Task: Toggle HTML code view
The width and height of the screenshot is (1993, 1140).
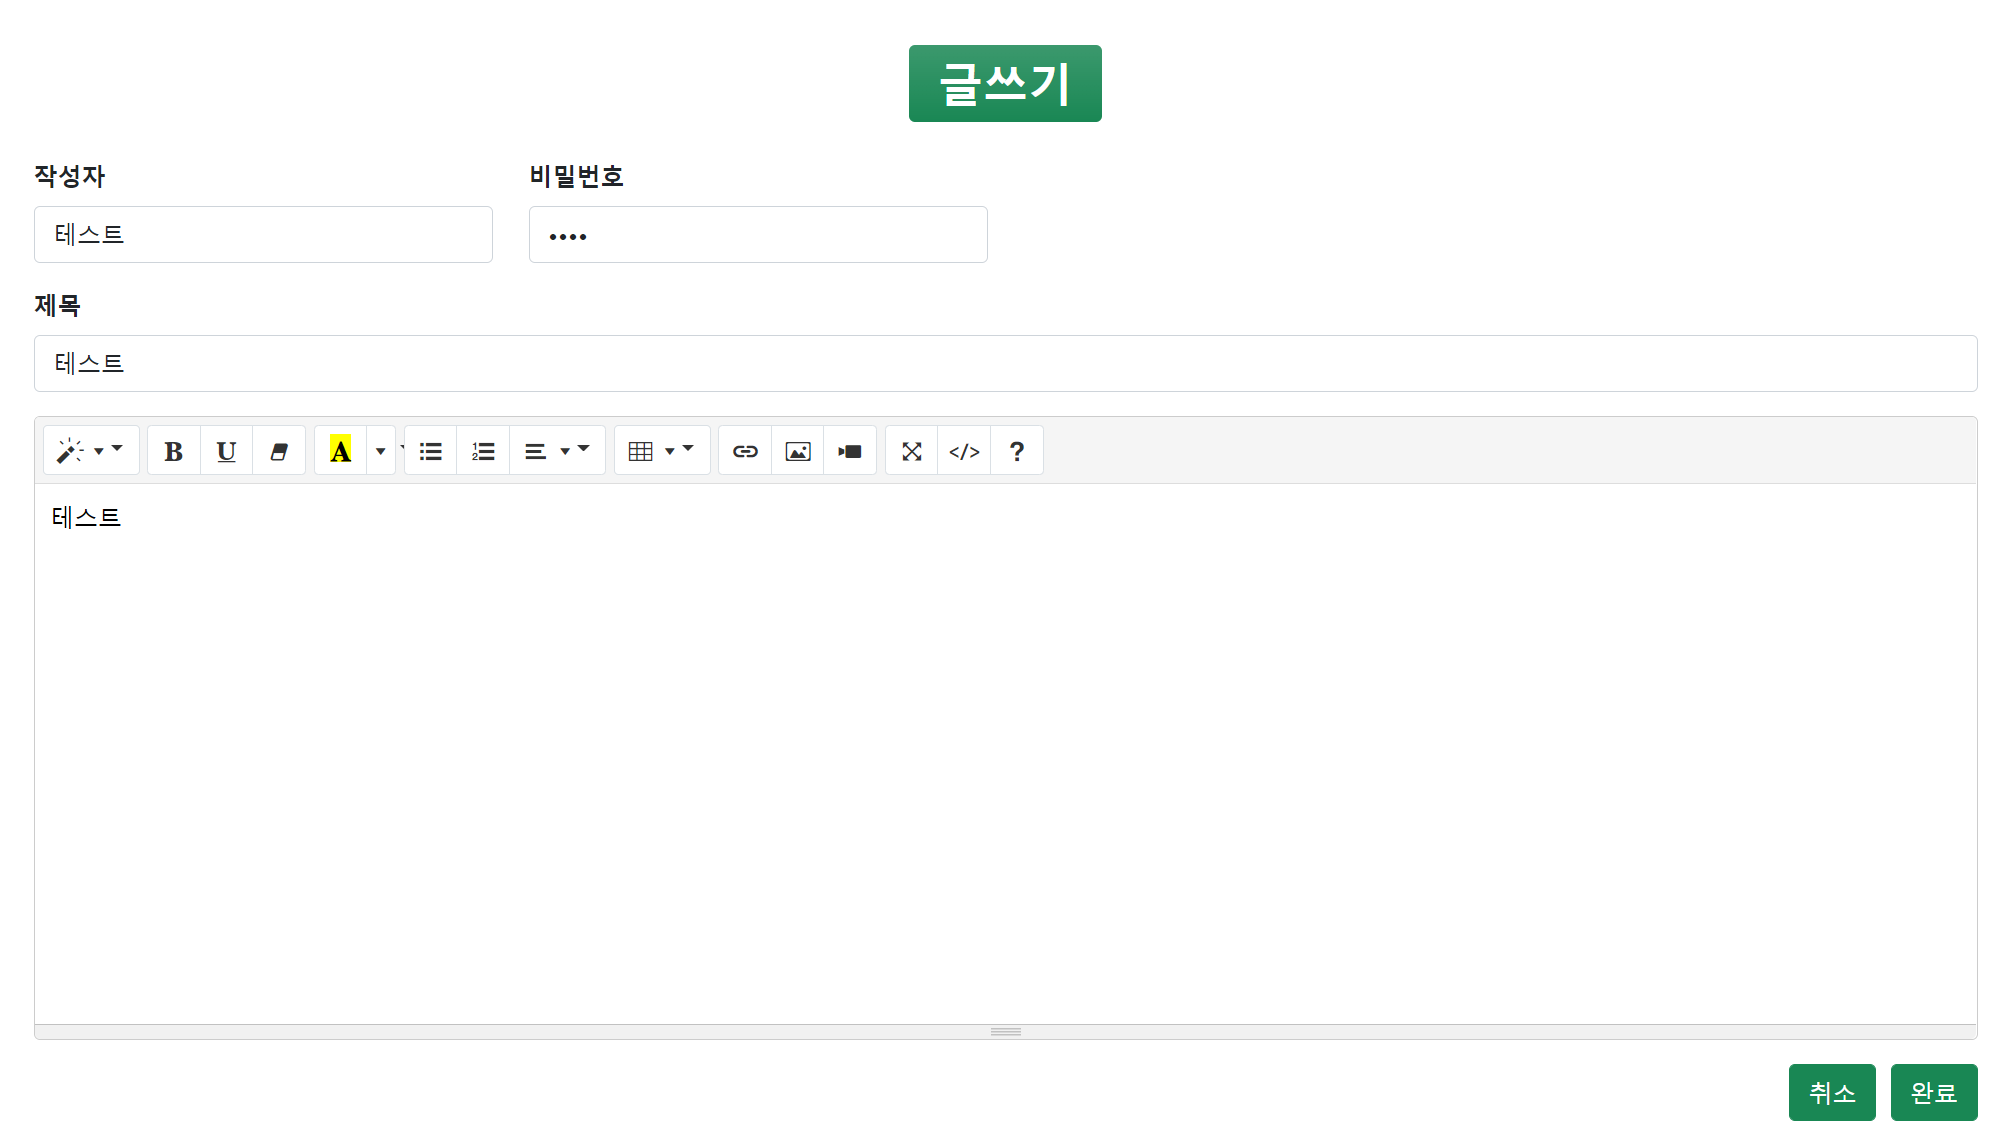Action: [x=964, y=451]
